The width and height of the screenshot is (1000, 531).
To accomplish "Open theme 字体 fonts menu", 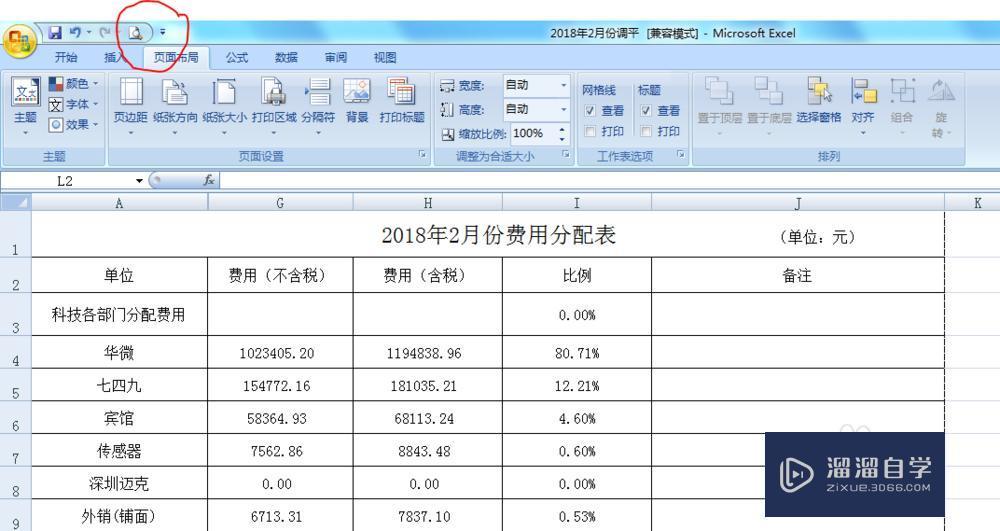I will tap(74, 104).
